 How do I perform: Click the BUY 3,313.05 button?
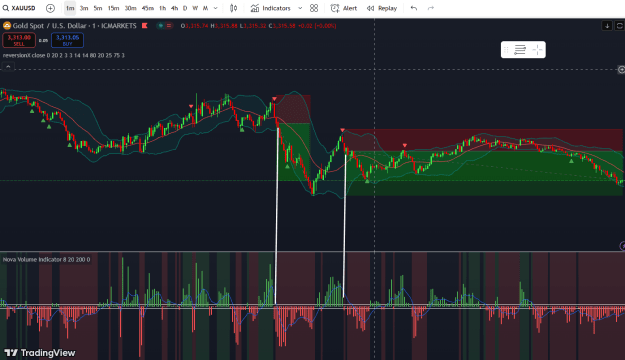[x=67, y=40]
